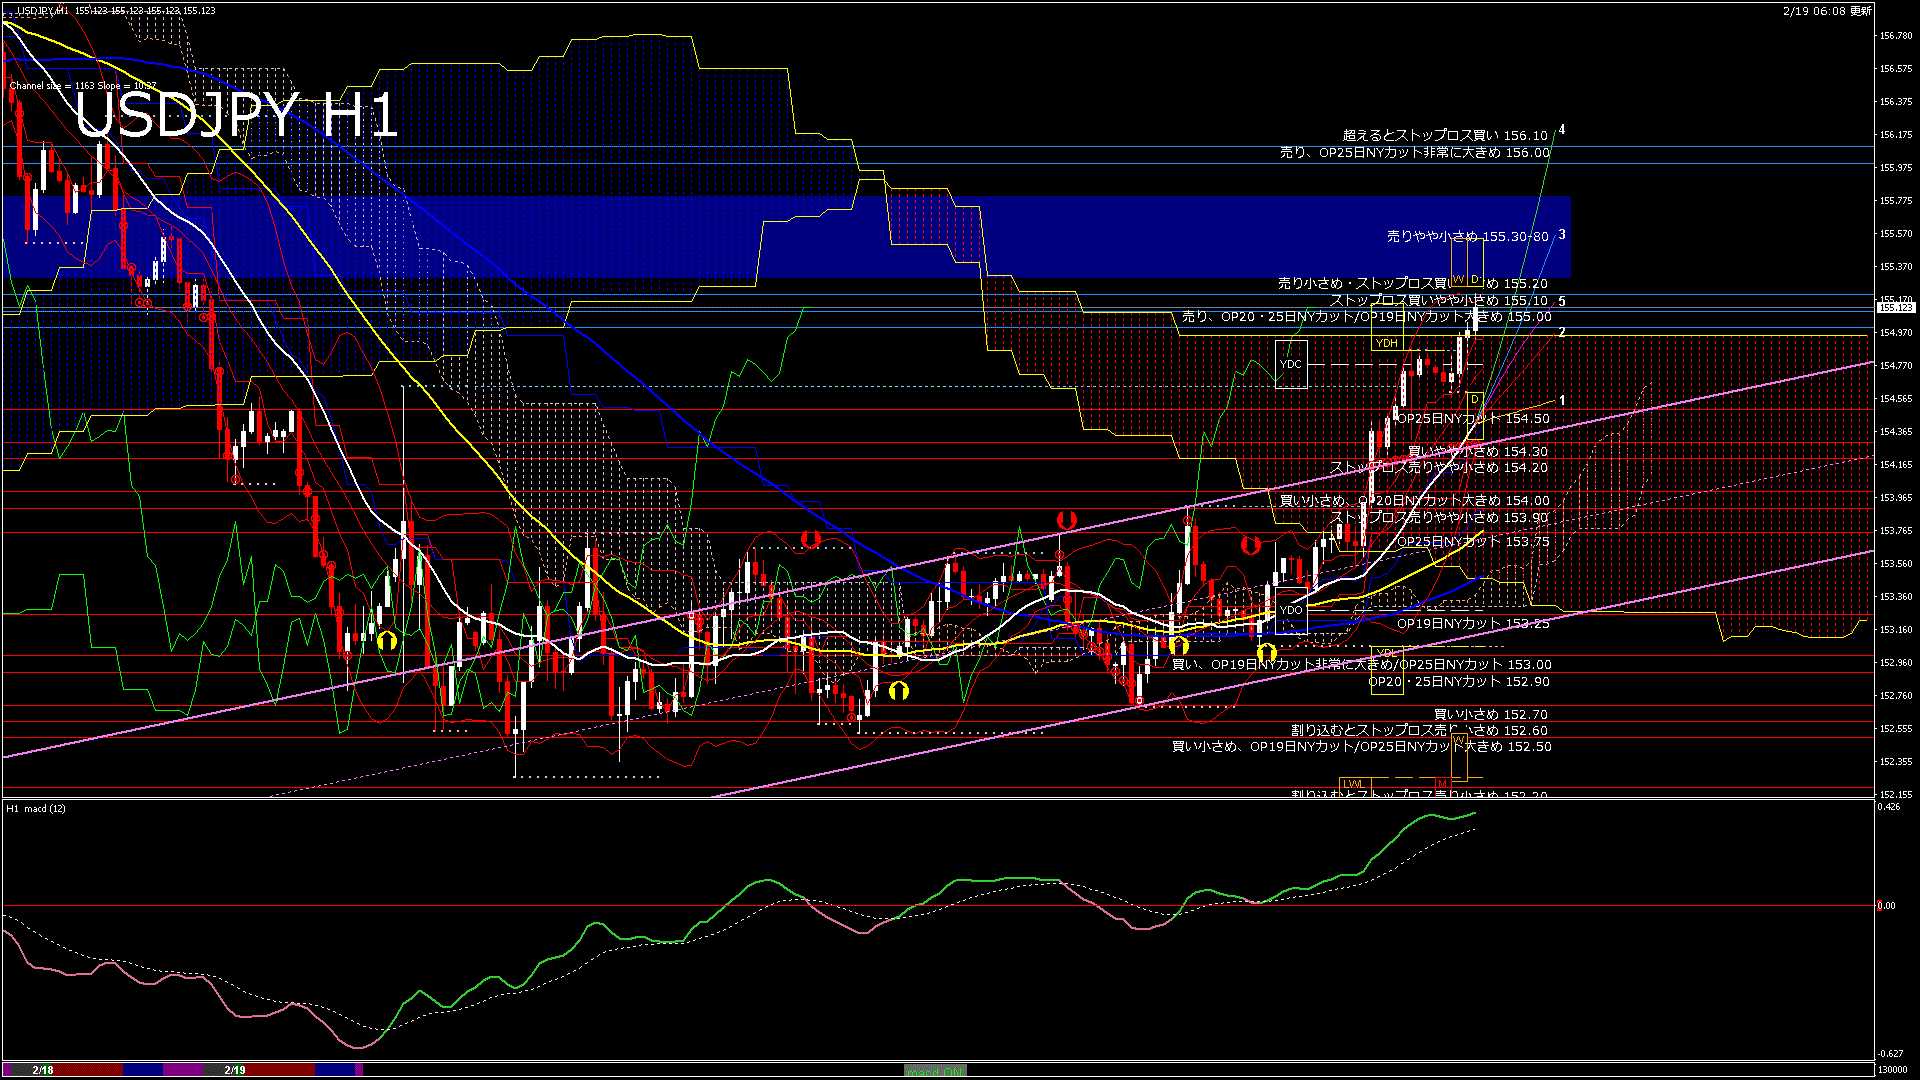Click the 2/18 date marker
Image resolution: width=1920 pixels, height=1080 pixels.
(42, 1070)
